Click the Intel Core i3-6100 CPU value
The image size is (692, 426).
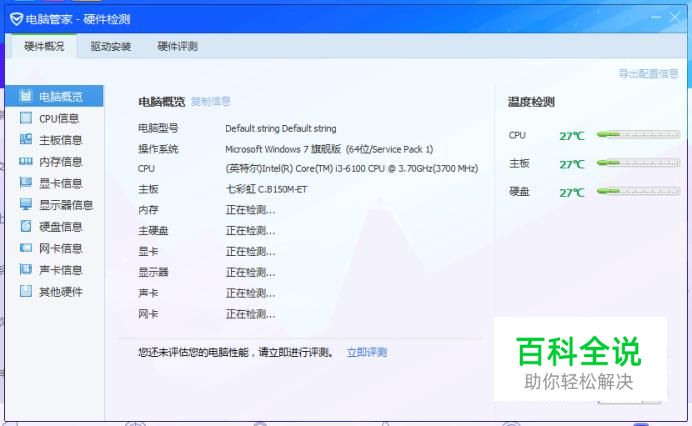(x=352, y=169)
